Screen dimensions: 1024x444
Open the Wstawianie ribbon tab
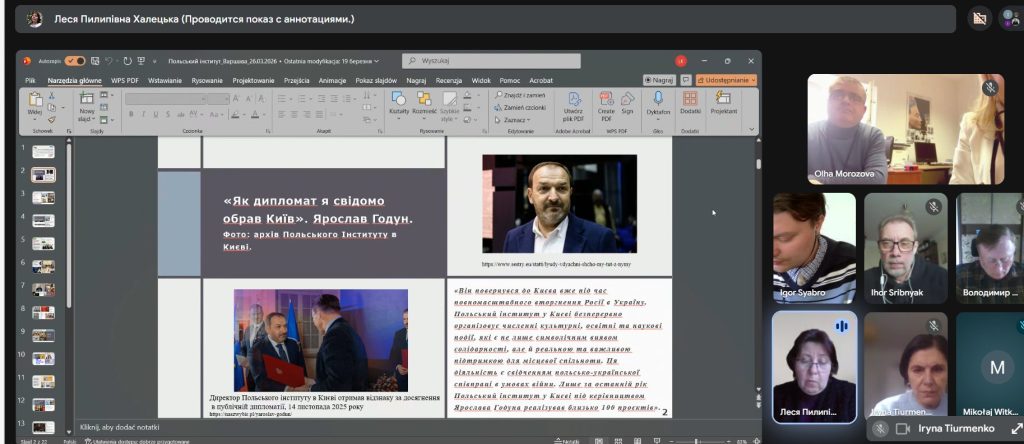[x=167, y=80]
